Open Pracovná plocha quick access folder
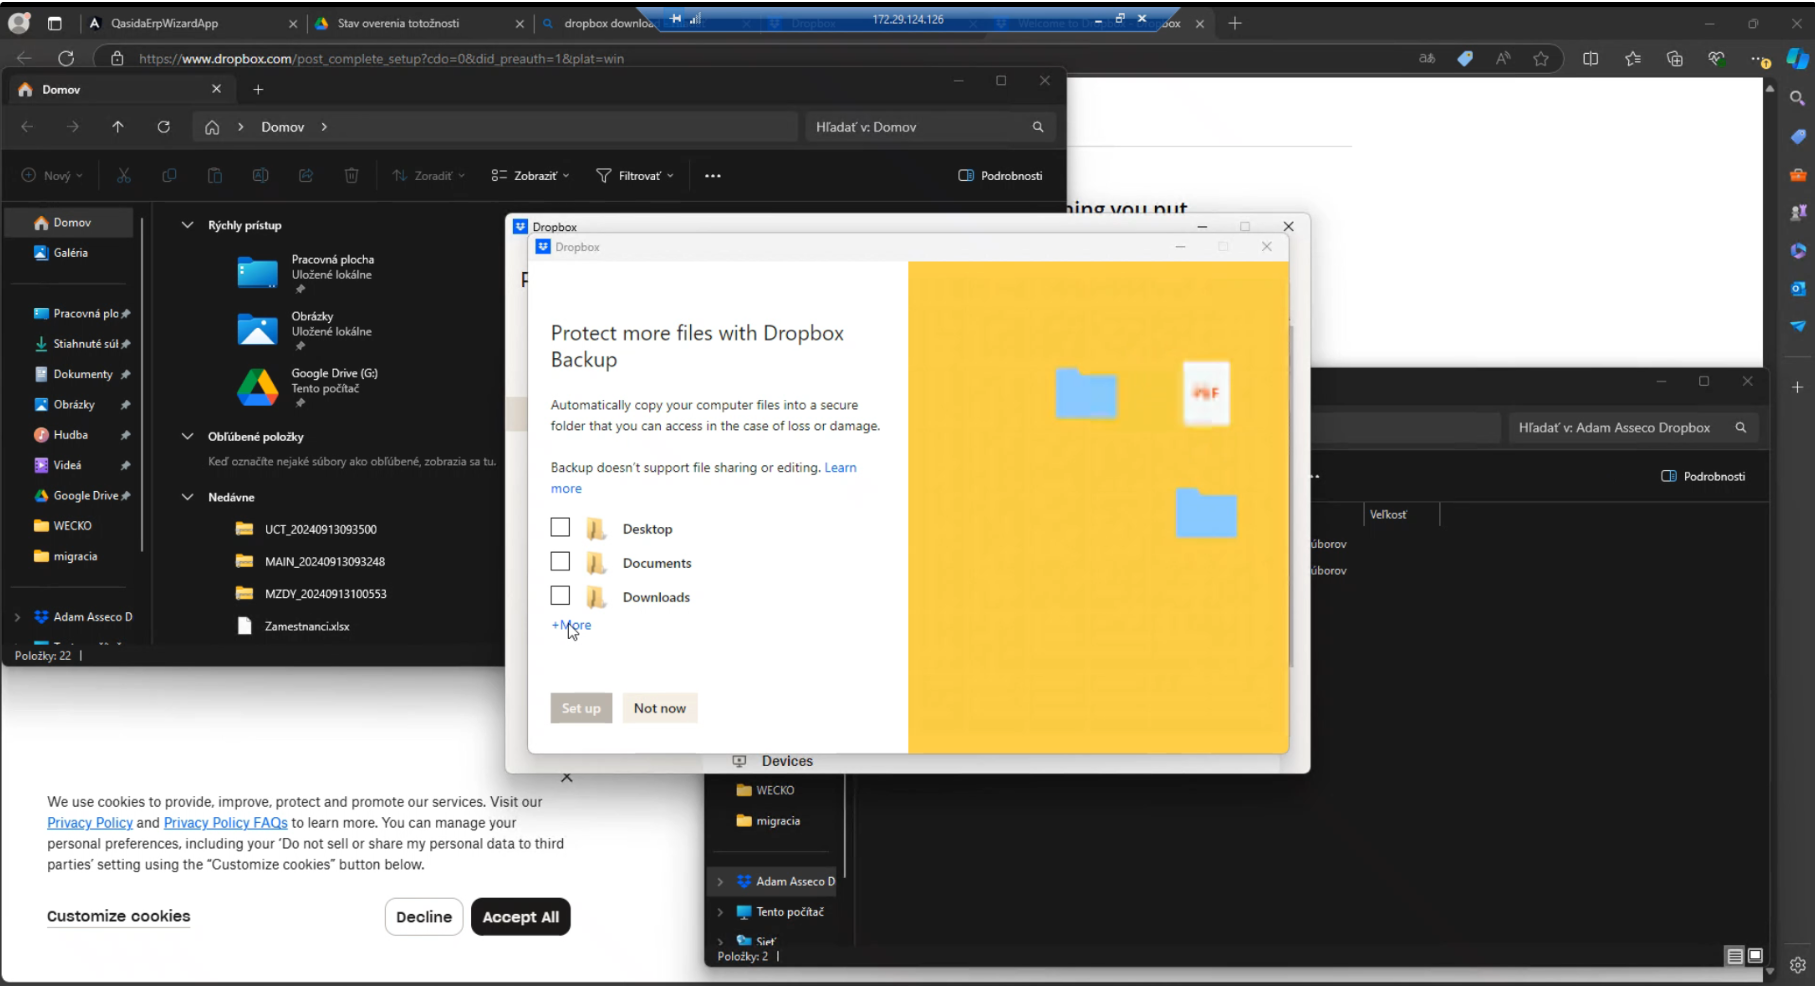Image resolution: width=1815 pixels, height=986 pixels. coord(306,271)
